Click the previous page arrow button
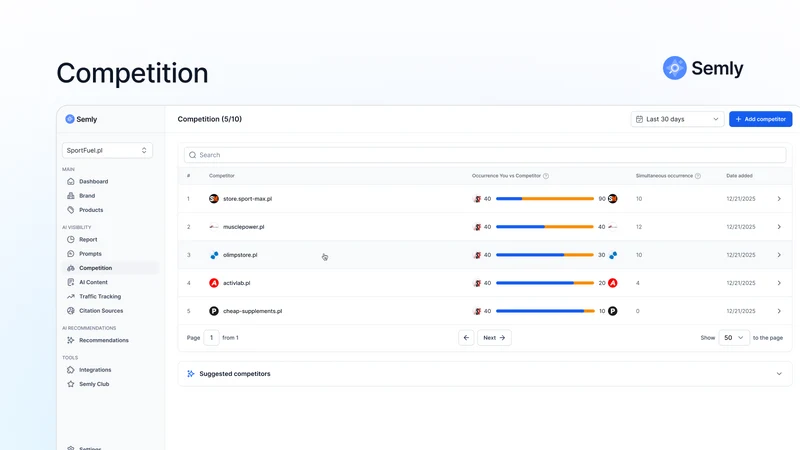This screenshot has height=450, width=800. [466, 338]
